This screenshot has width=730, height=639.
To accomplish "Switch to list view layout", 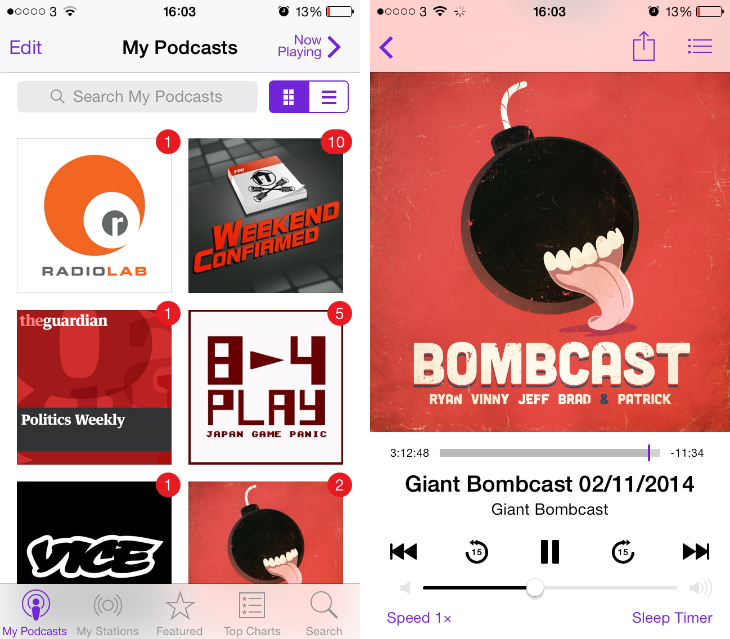I will [x=329, y=97].
